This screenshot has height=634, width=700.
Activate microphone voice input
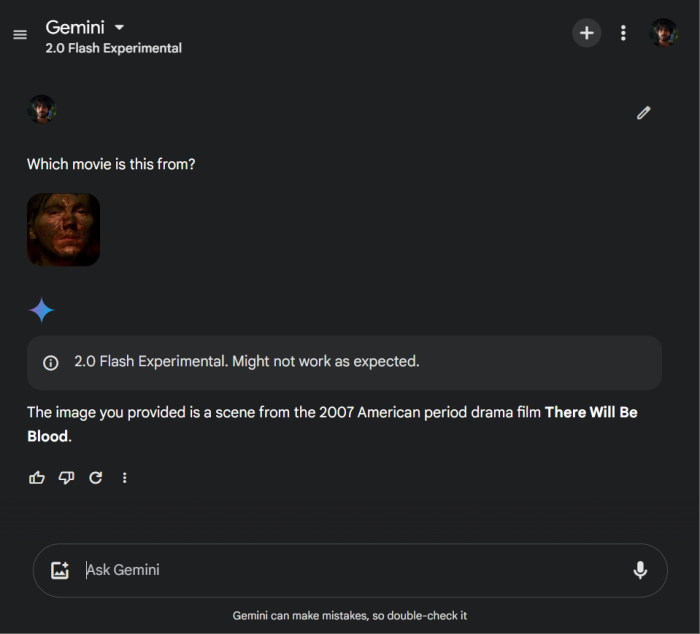tap(640, 570)
